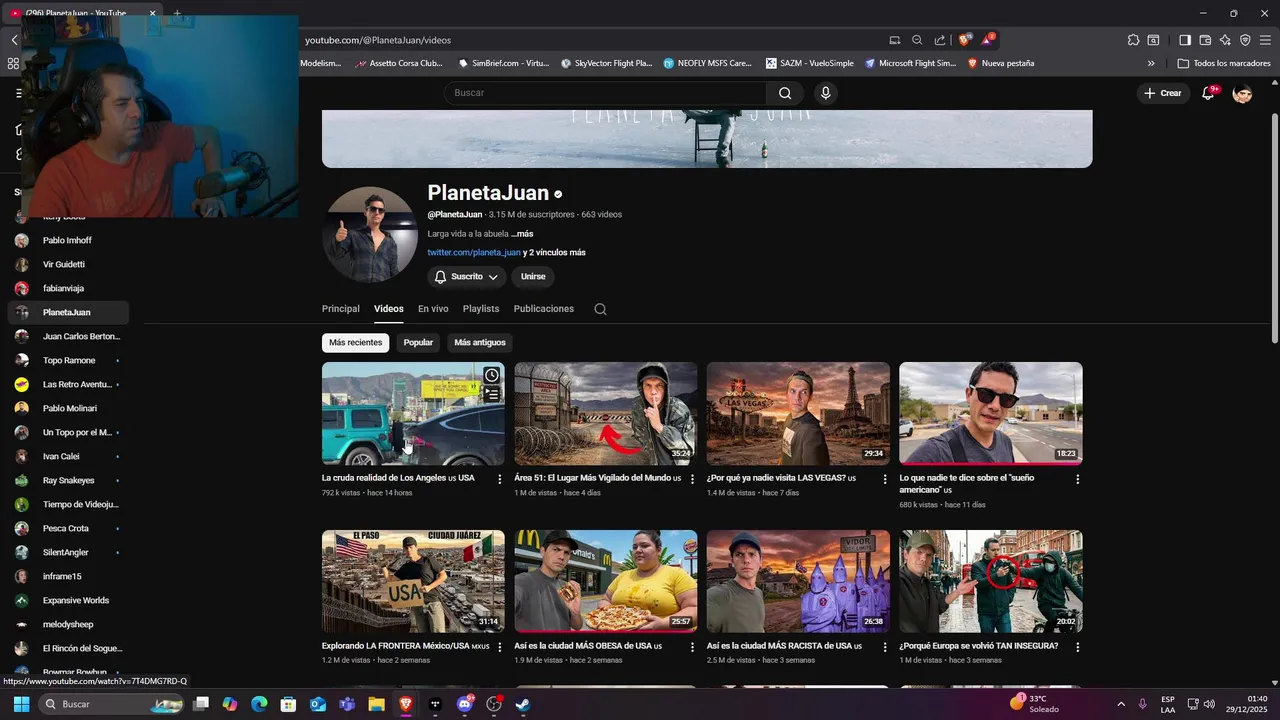The width and height of the screenshot is (1280, 720).
Task: Open the YouTube account avatar menu
Action: [1242, 93]
